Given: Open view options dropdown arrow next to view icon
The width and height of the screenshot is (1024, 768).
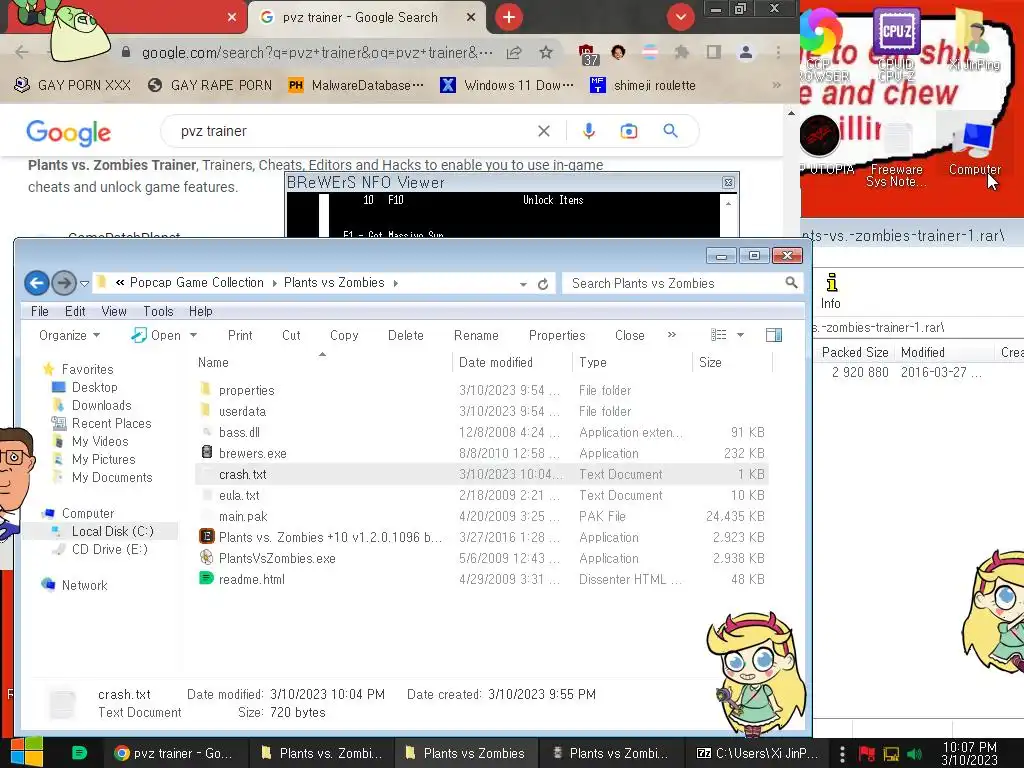Looking at the screenshot, I should 741,335.
